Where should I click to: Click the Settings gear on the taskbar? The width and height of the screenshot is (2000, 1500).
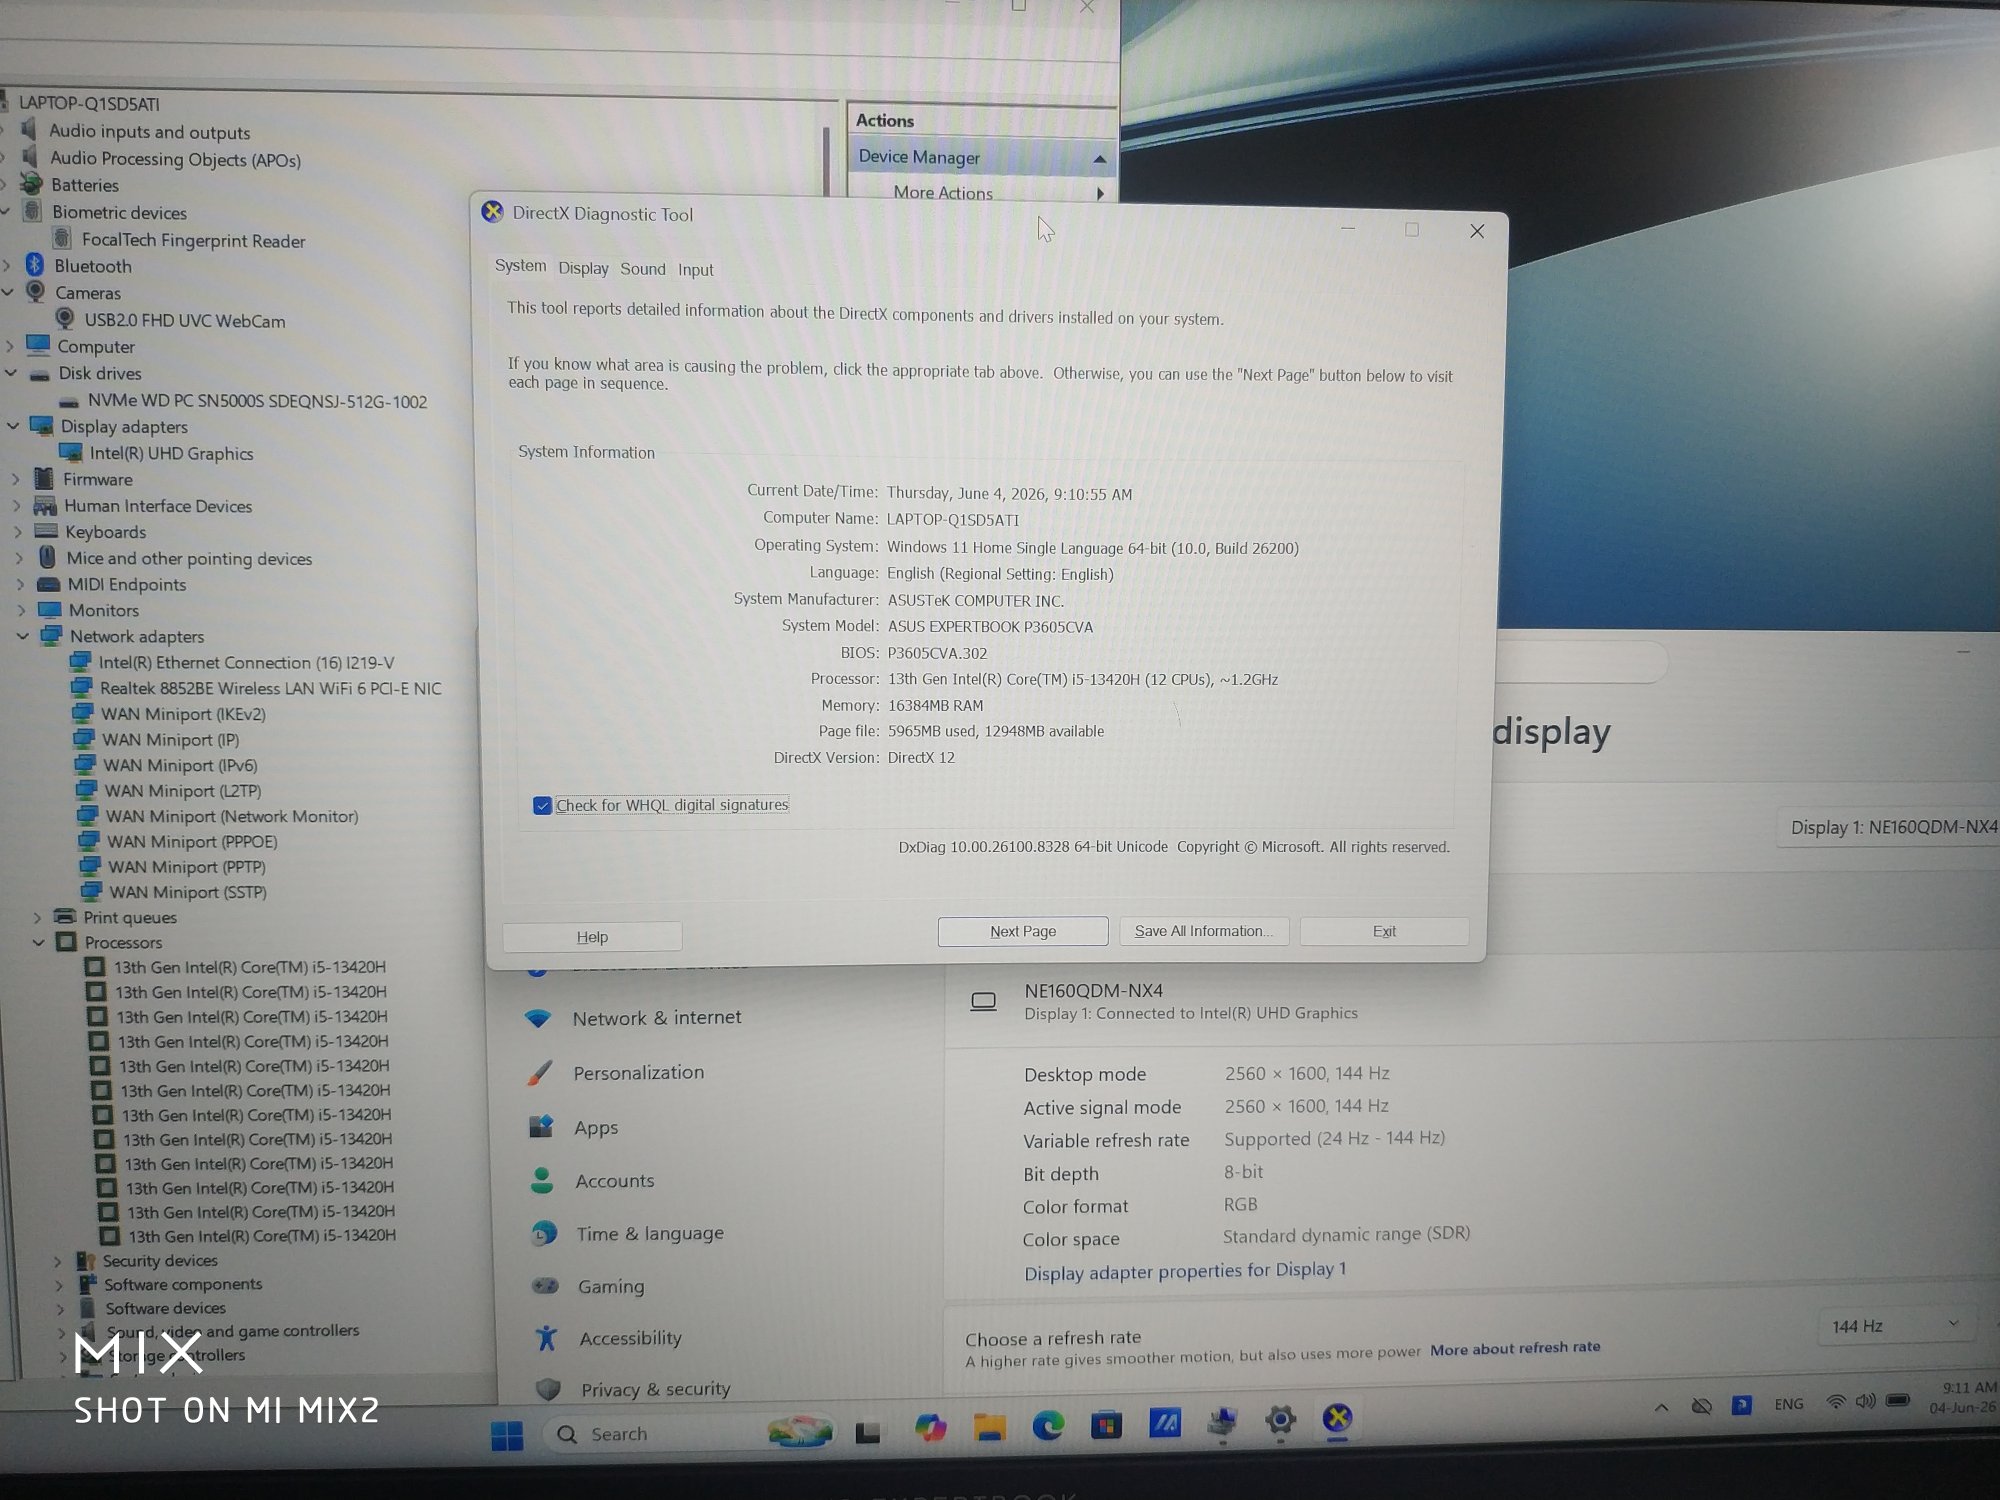click(1280, 1419)
